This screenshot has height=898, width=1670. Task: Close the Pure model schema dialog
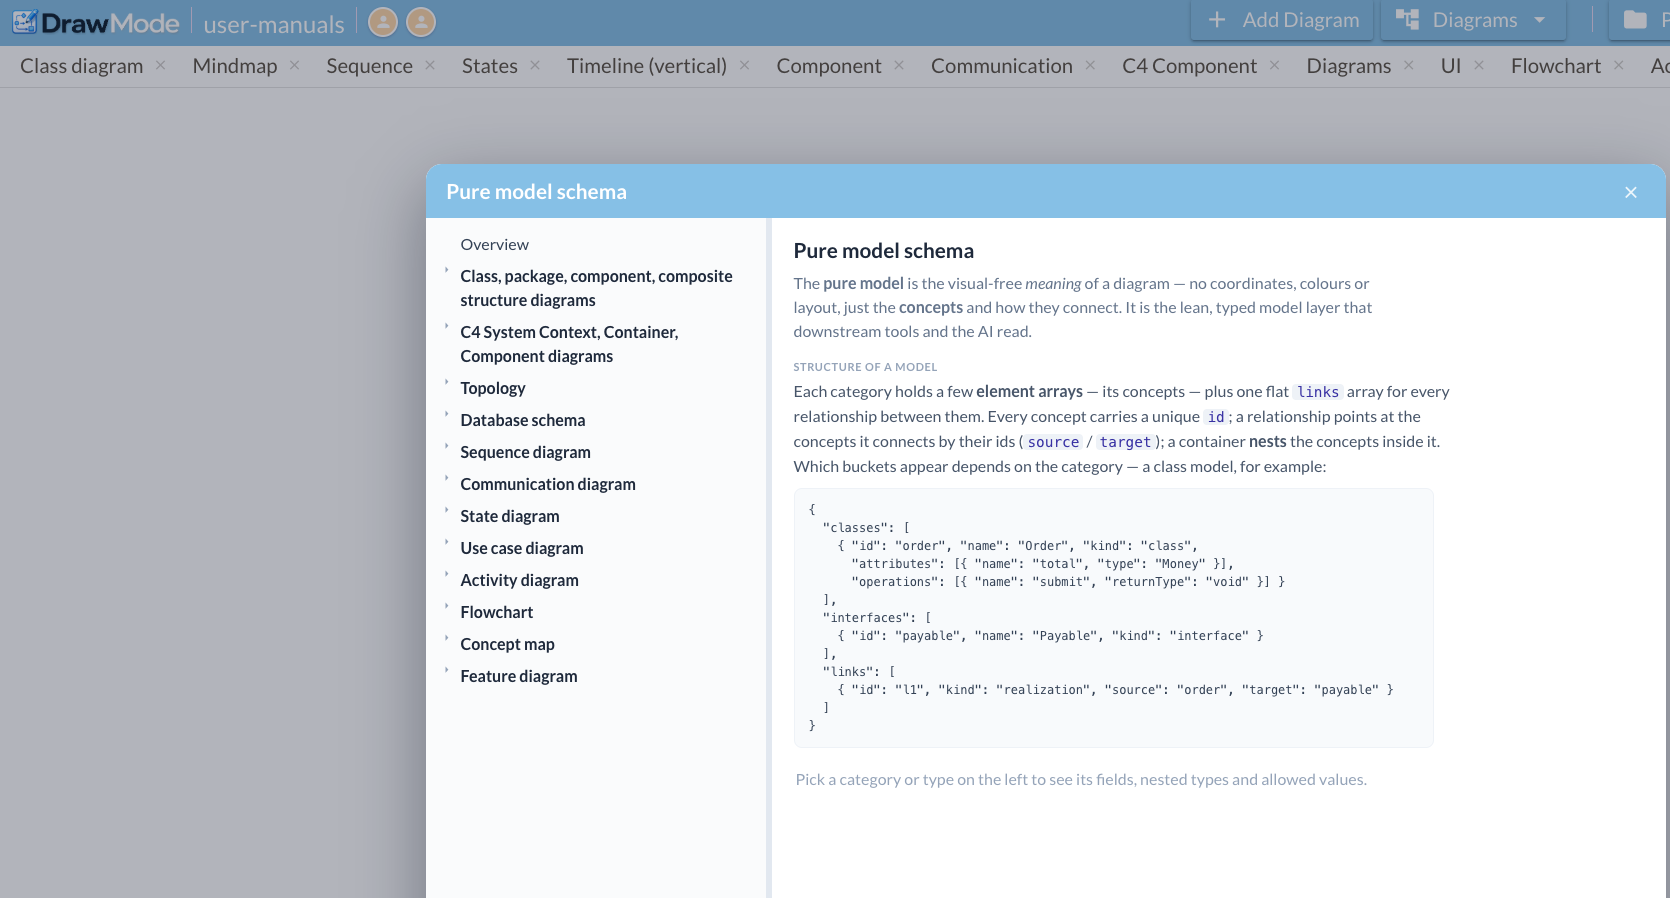[x=1631, y=192]
